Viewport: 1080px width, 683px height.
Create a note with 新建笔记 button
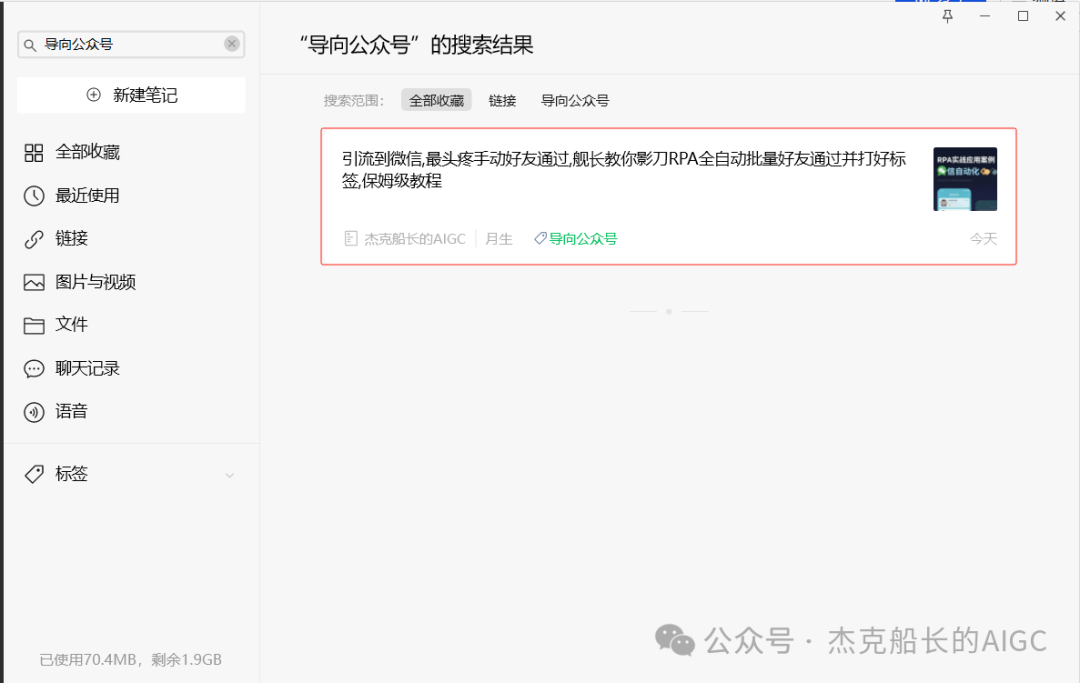coord(131,95)
